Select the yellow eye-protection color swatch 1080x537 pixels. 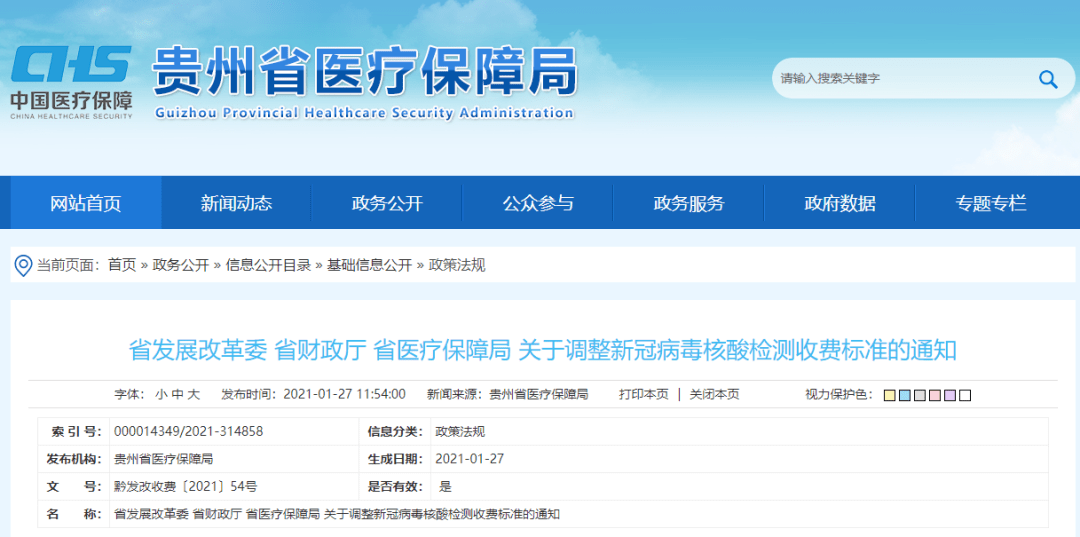click(x=889, y=395)
